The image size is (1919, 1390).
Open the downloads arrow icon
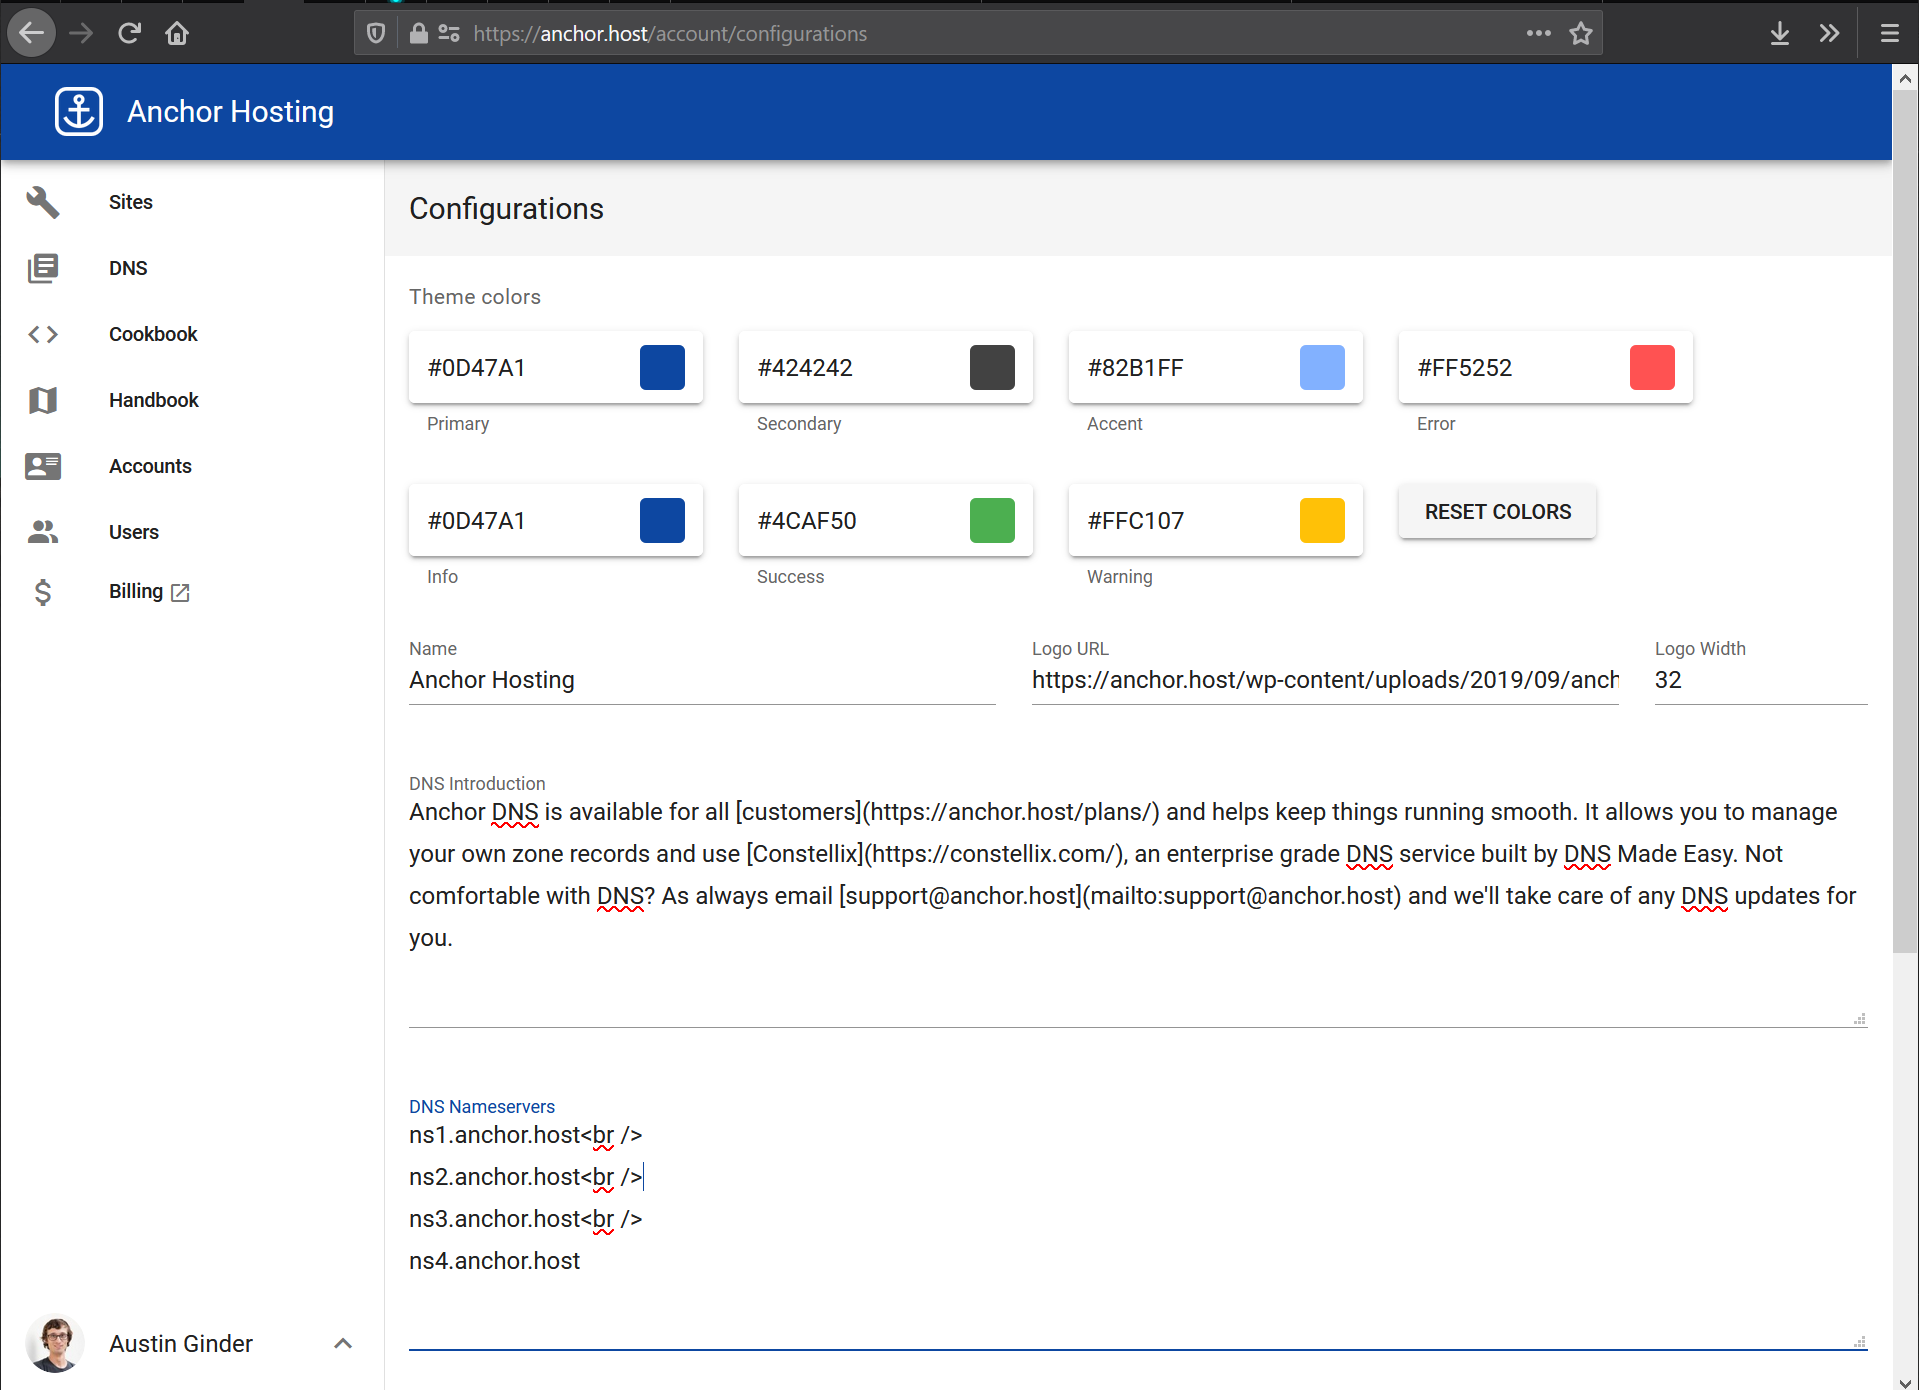(1780, 33)
